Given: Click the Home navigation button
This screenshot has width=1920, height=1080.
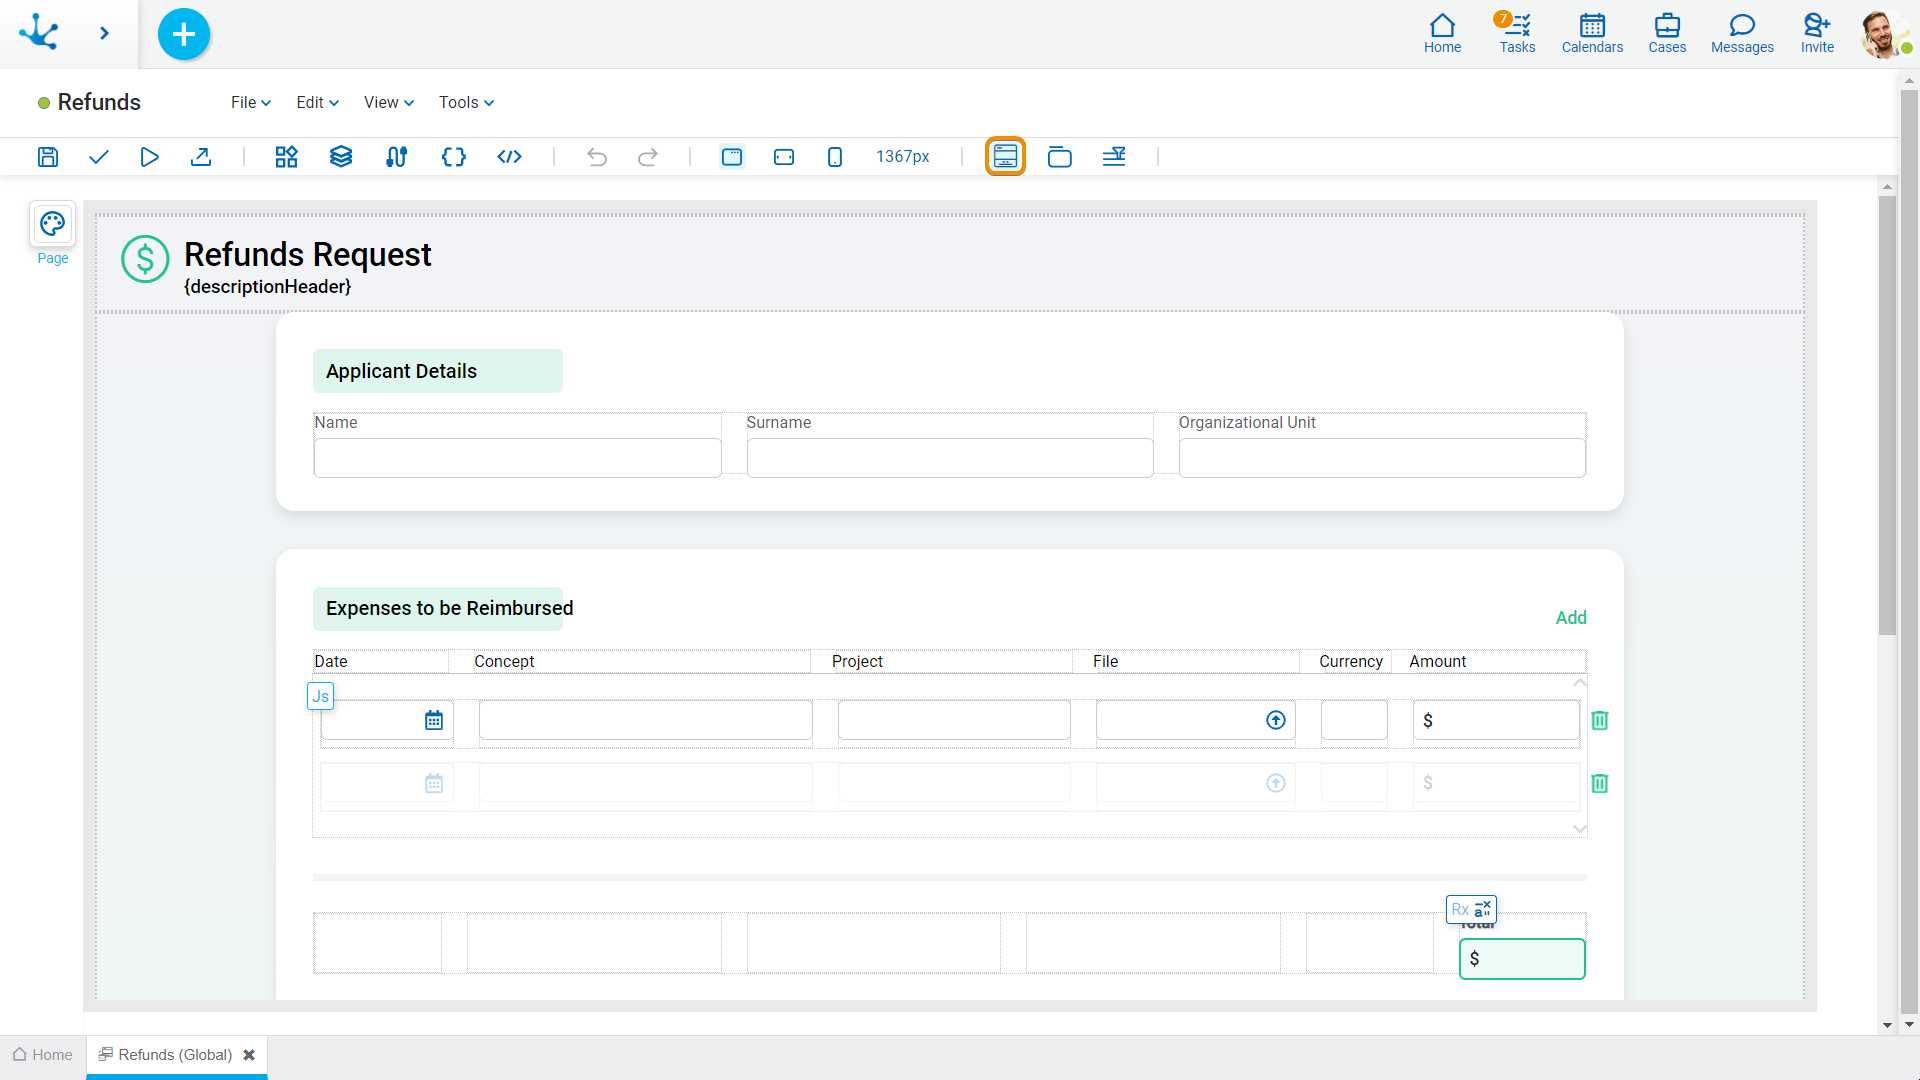Looking at the screenshot, I should (x=1443, y=32).
